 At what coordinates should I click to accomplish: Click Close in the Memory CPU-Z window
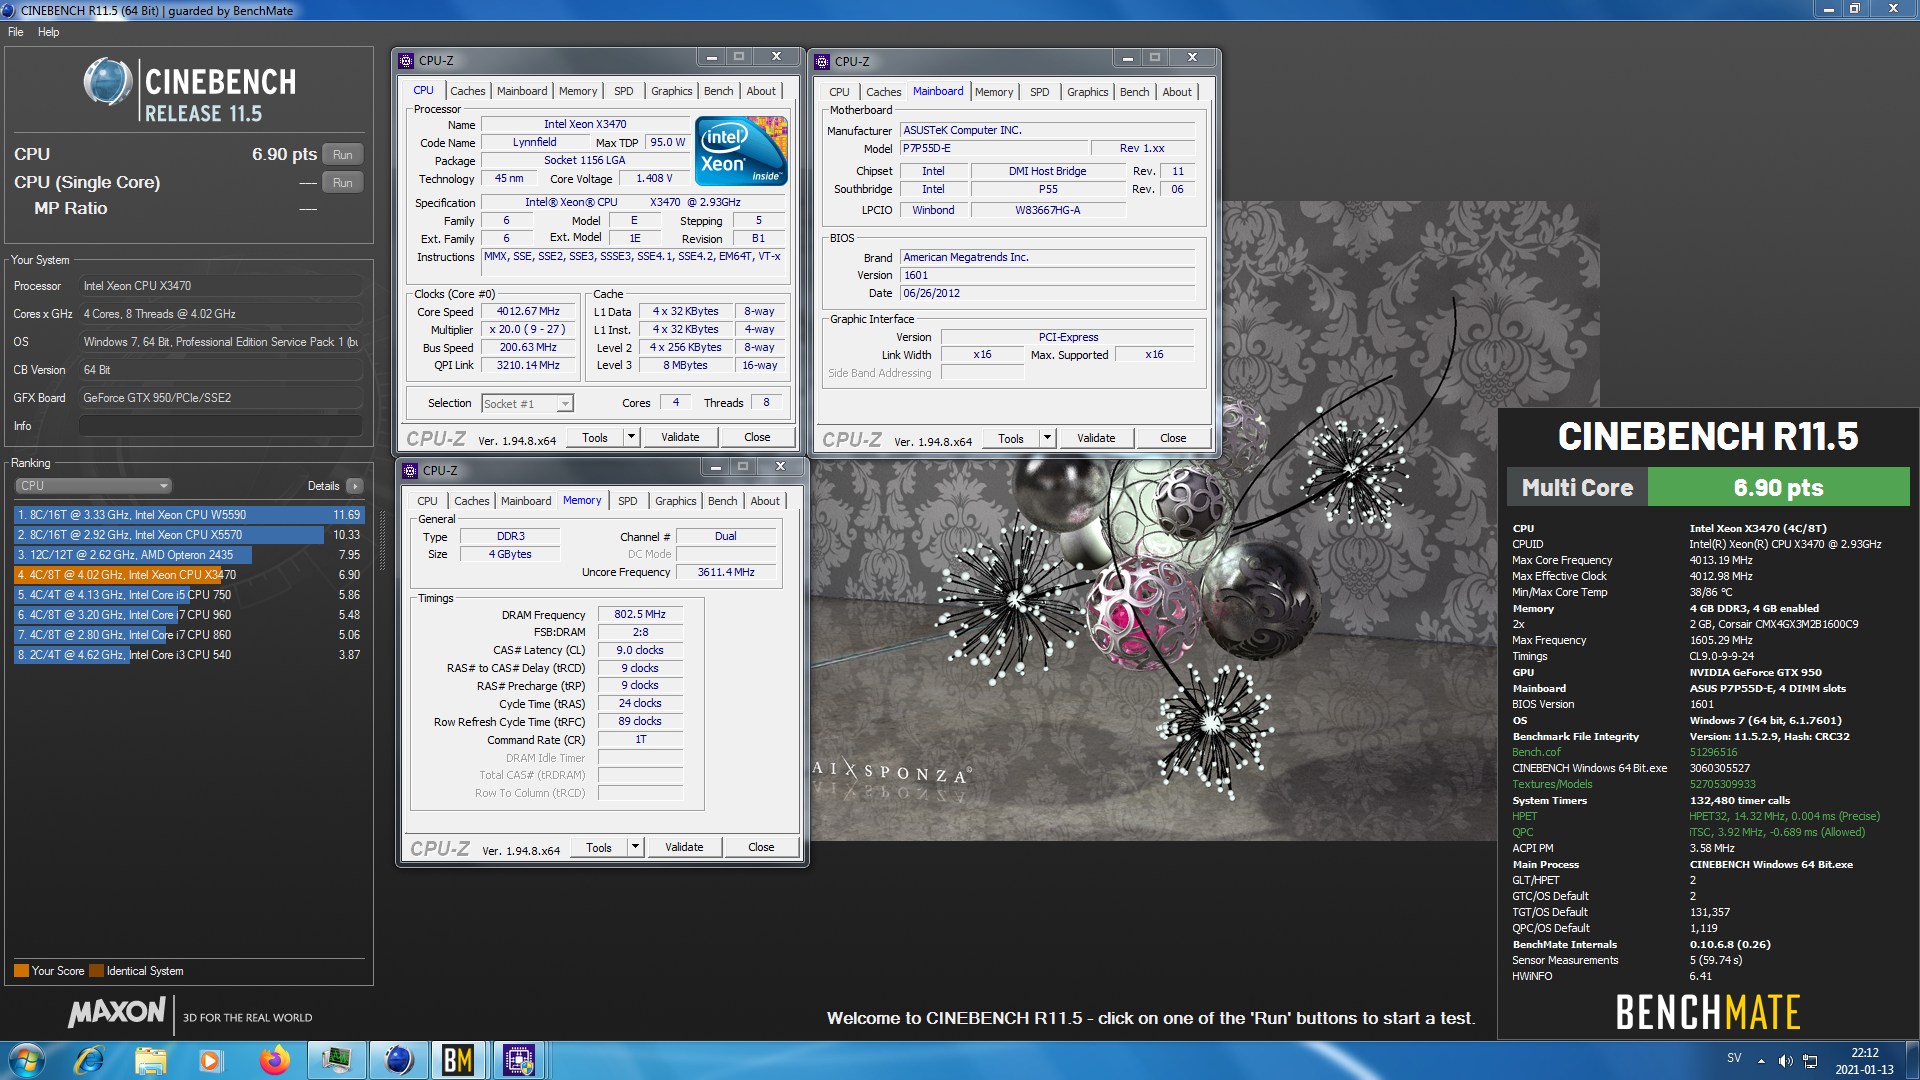coord(761,847)
